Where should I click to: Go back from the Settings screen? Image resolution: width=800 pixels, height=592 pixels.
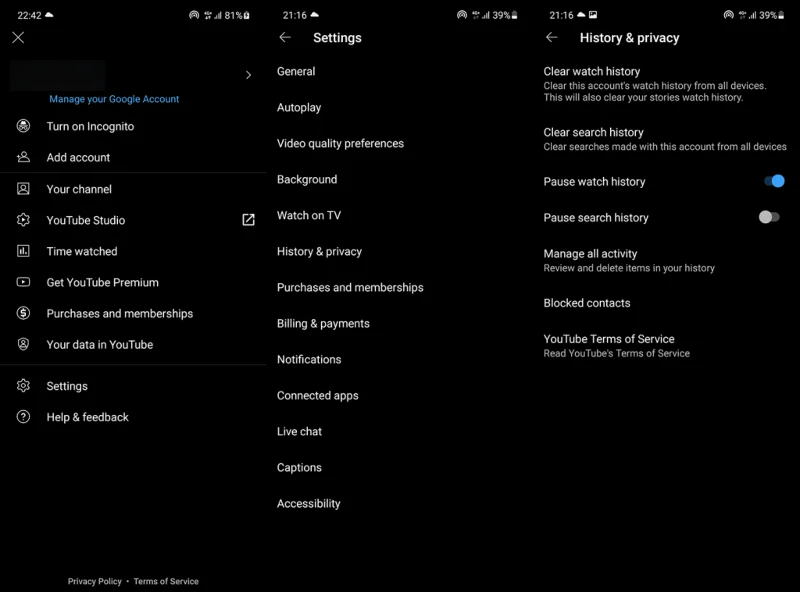coord(285,37)
